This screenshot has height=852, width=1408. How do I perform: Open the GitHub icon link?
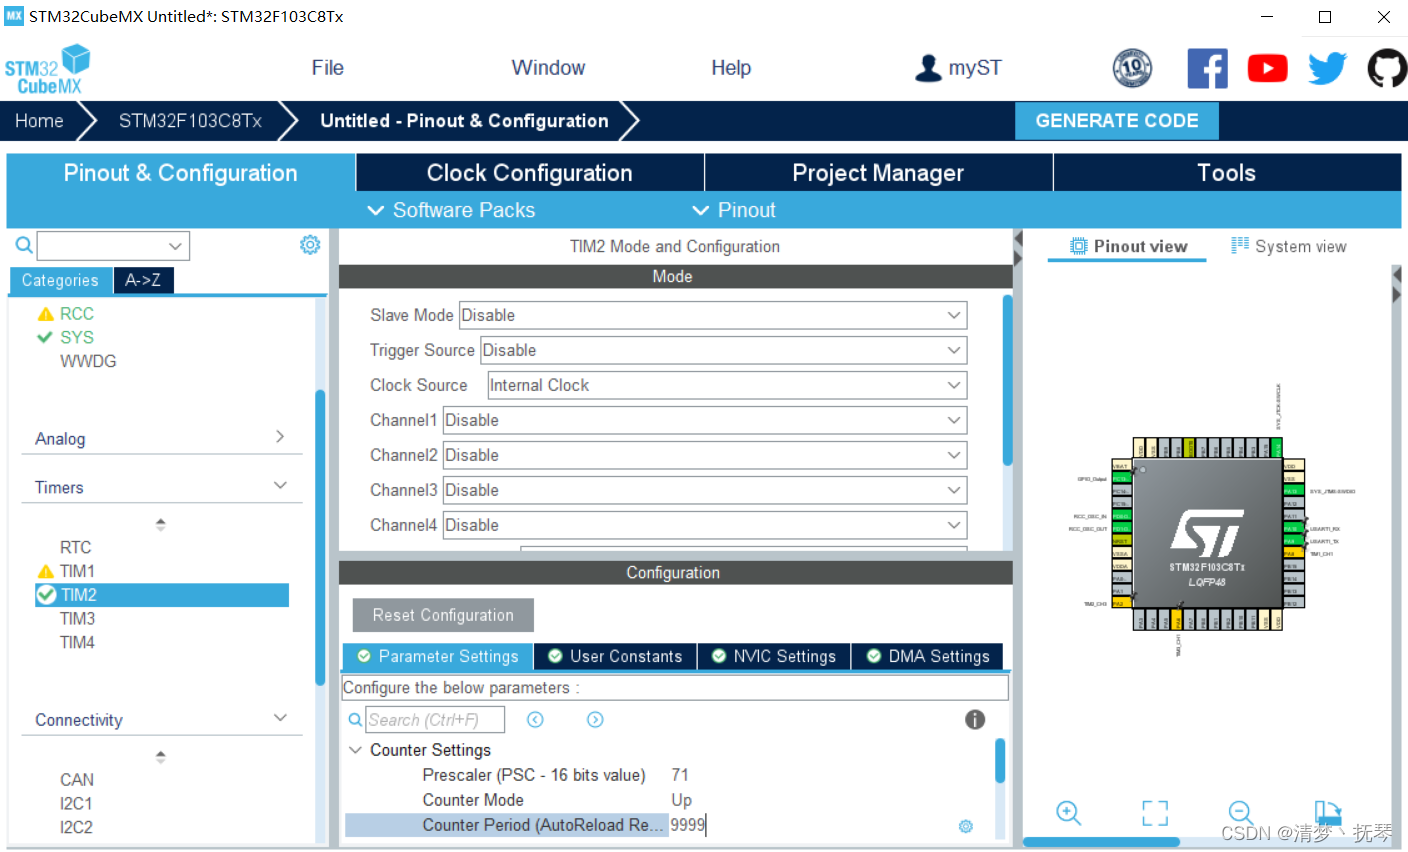(1387, 69)
